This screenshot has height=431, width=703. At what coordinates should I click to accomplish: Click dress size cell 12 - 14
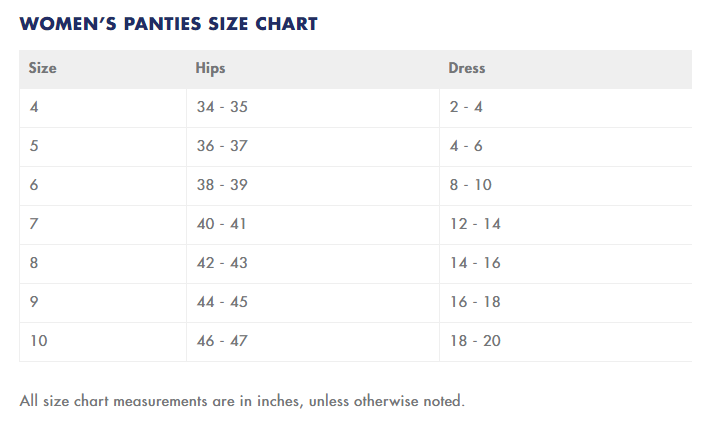tap(475, 224)
